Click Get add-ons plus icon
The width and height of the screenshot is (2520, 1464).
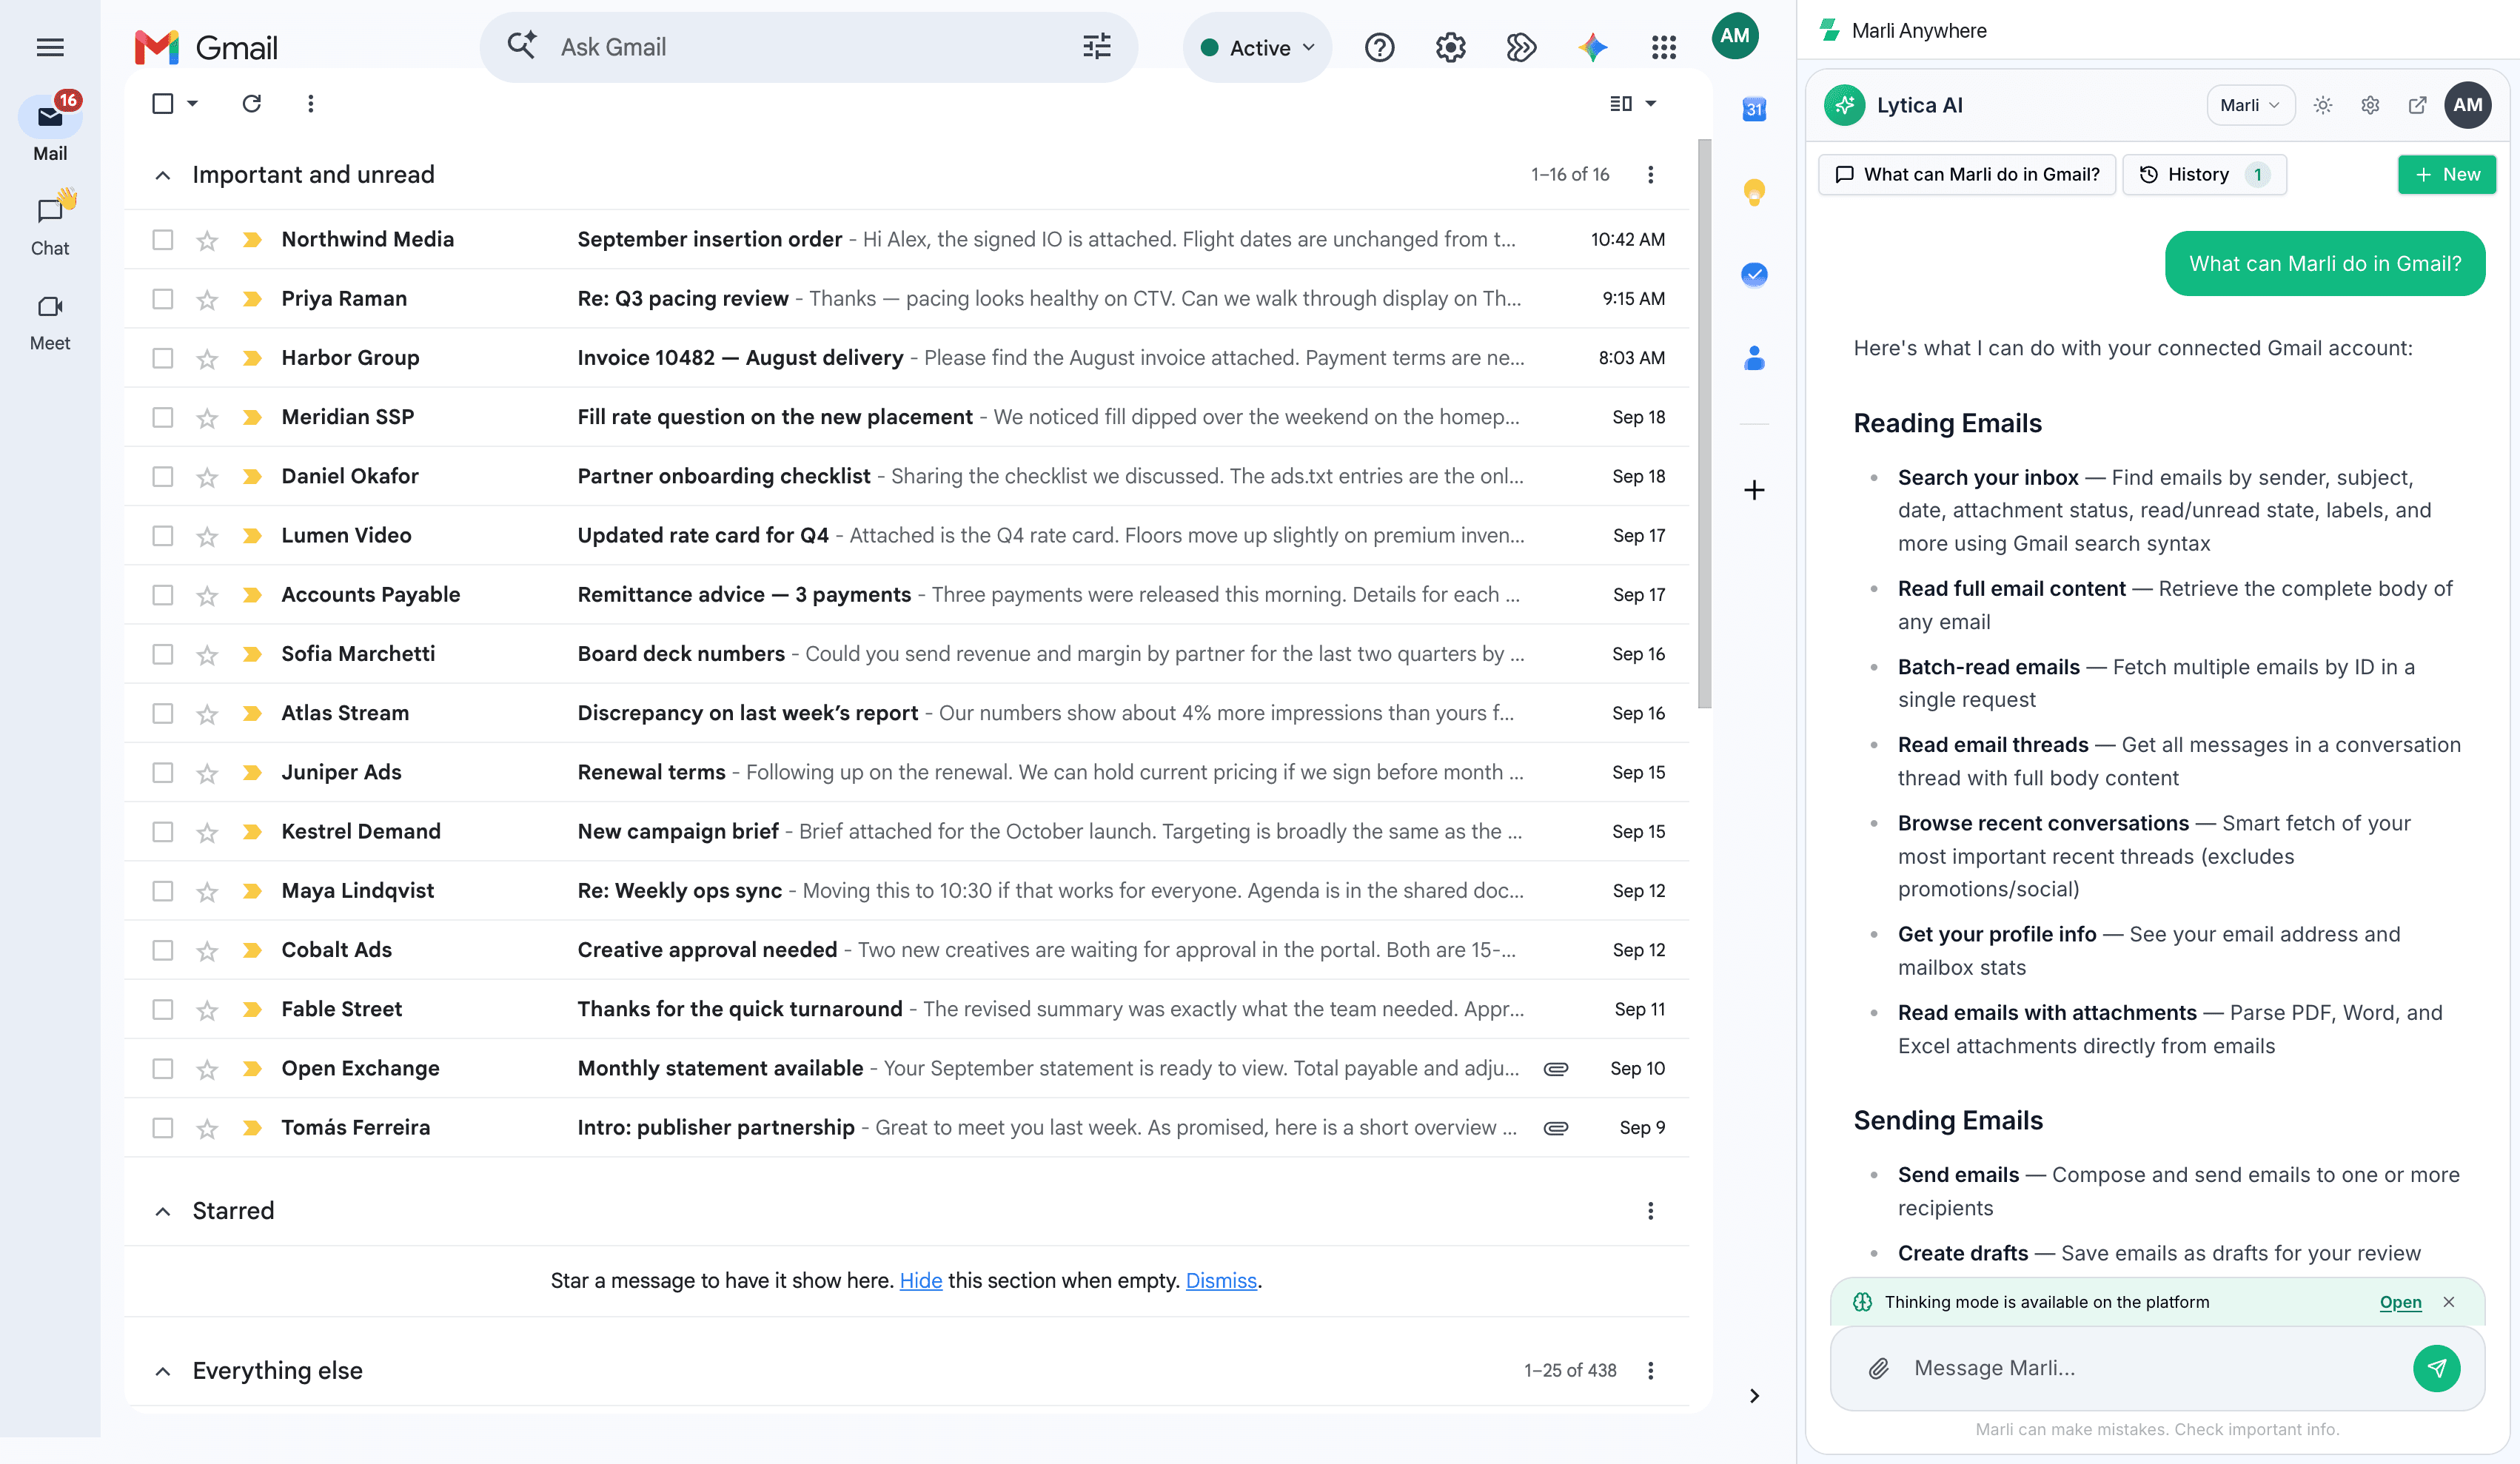coord(1754,490)
